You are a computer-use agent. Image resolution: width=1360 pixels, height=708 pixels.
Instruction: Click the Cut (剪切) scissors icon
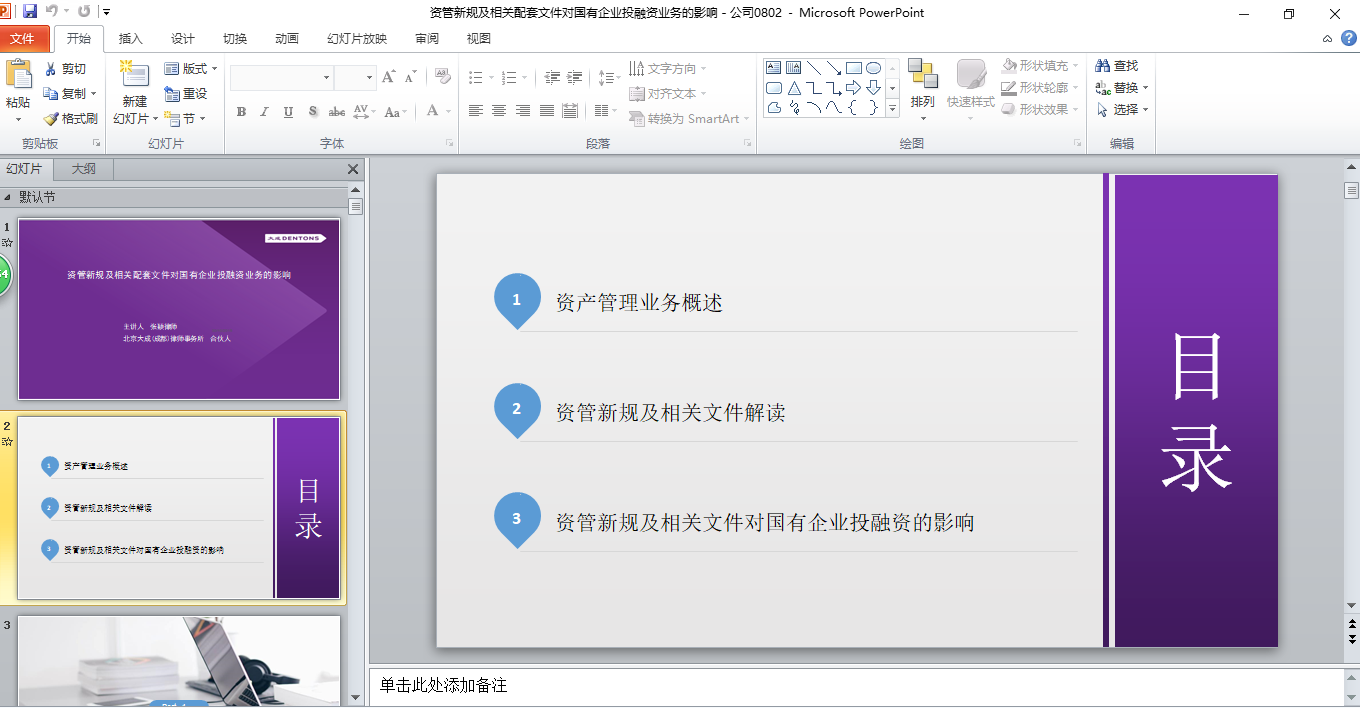coord(51,69)
